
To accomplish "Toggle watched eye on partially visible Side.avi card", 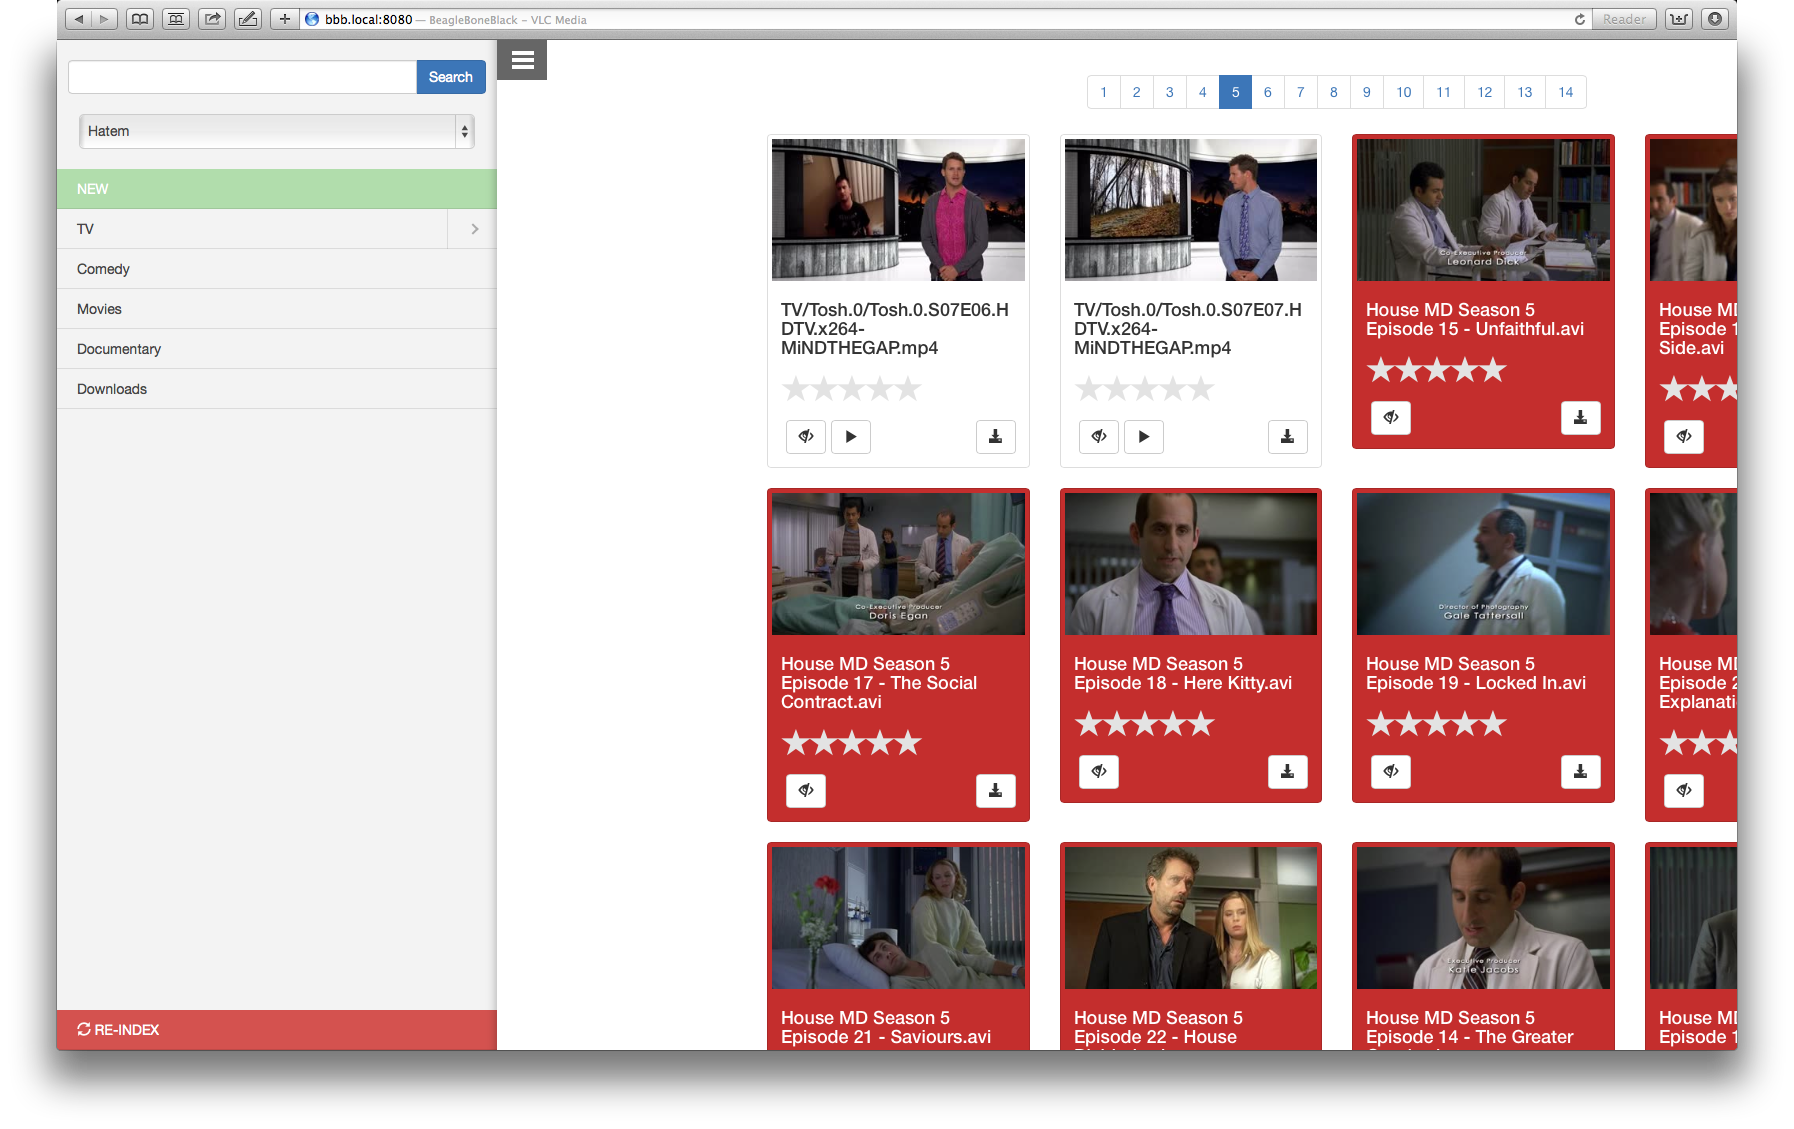I will [x=1684, y=437].
